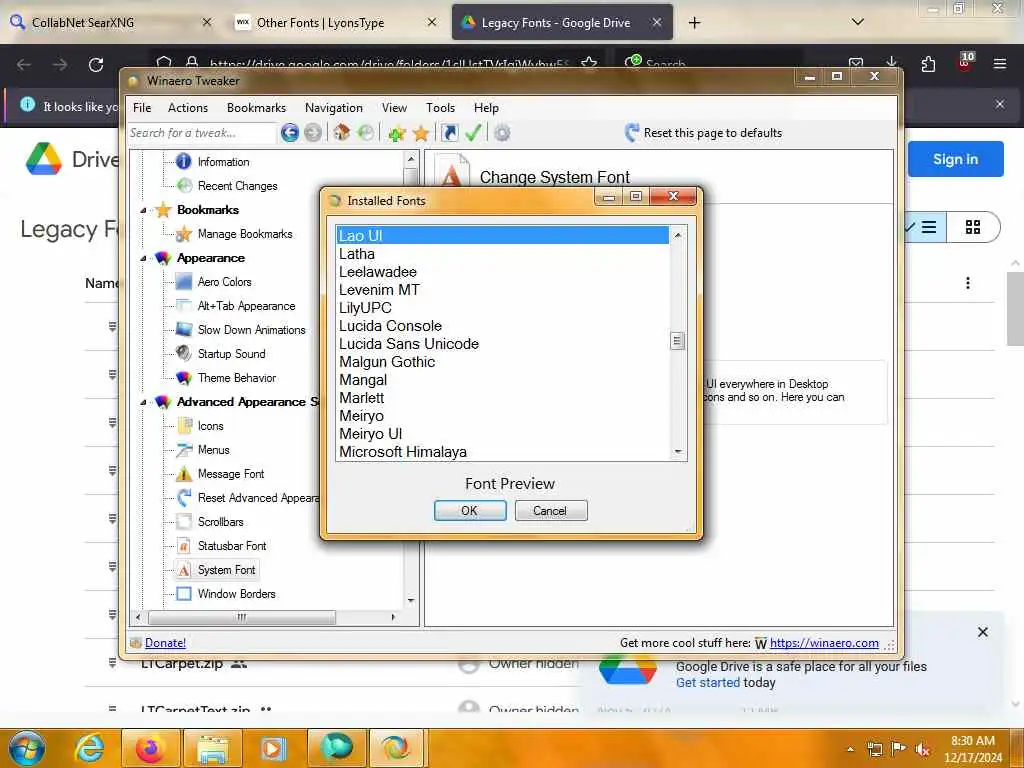The width and height of the screenshot is (1024, 768).
Task: Open Aero Colors tweak in tree
Action: (x=224, y=282)
